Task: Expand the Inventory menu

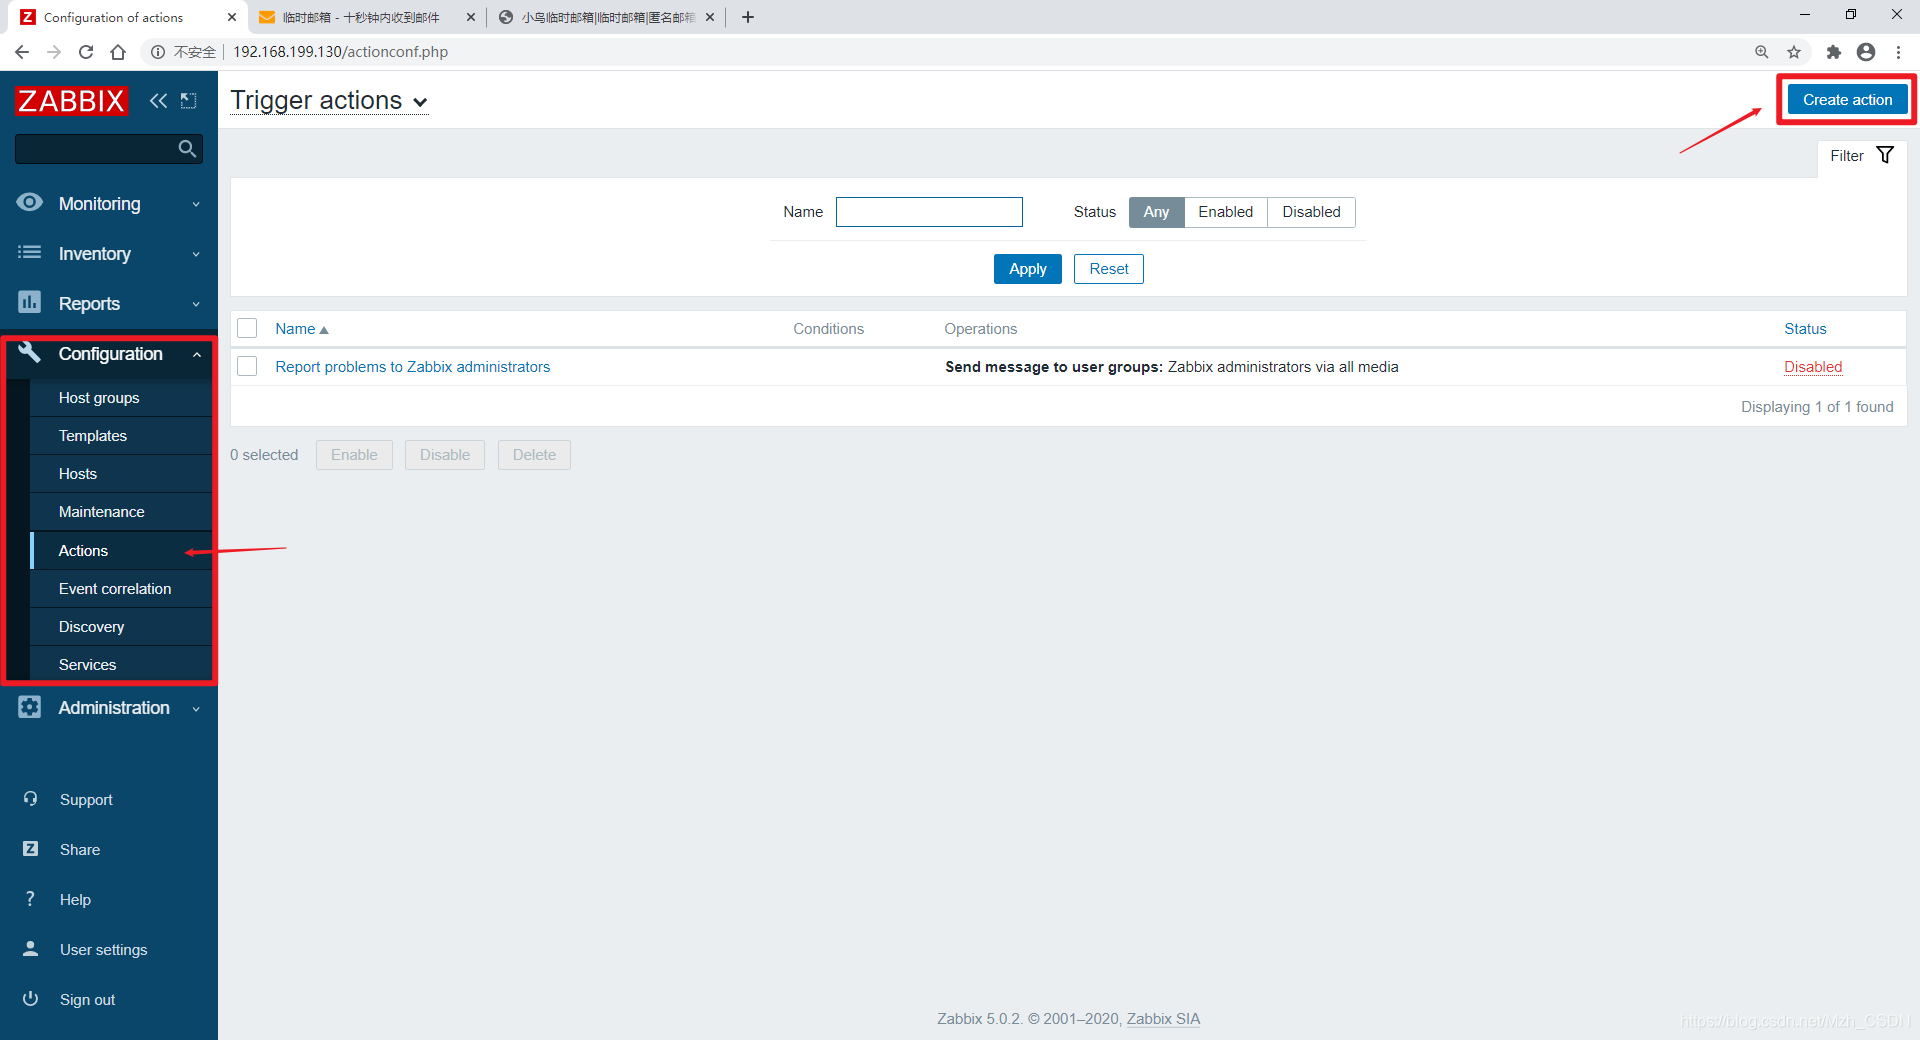Action: coord(196,254)
